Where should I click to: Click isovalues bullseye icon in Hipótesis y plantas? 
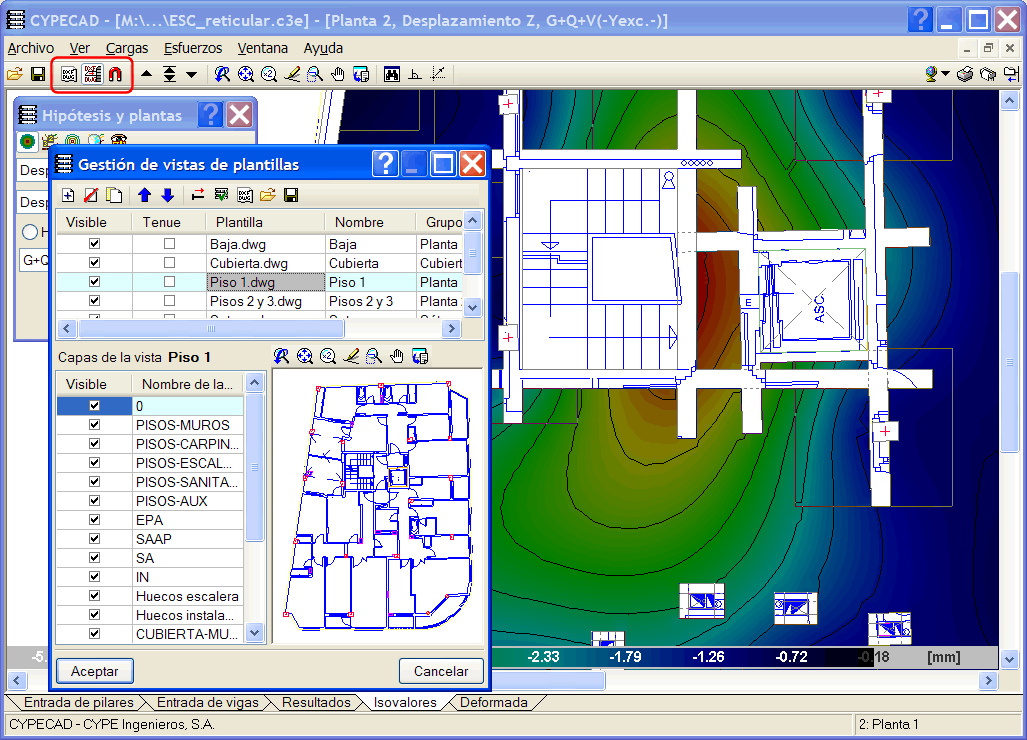click(27, 141)
